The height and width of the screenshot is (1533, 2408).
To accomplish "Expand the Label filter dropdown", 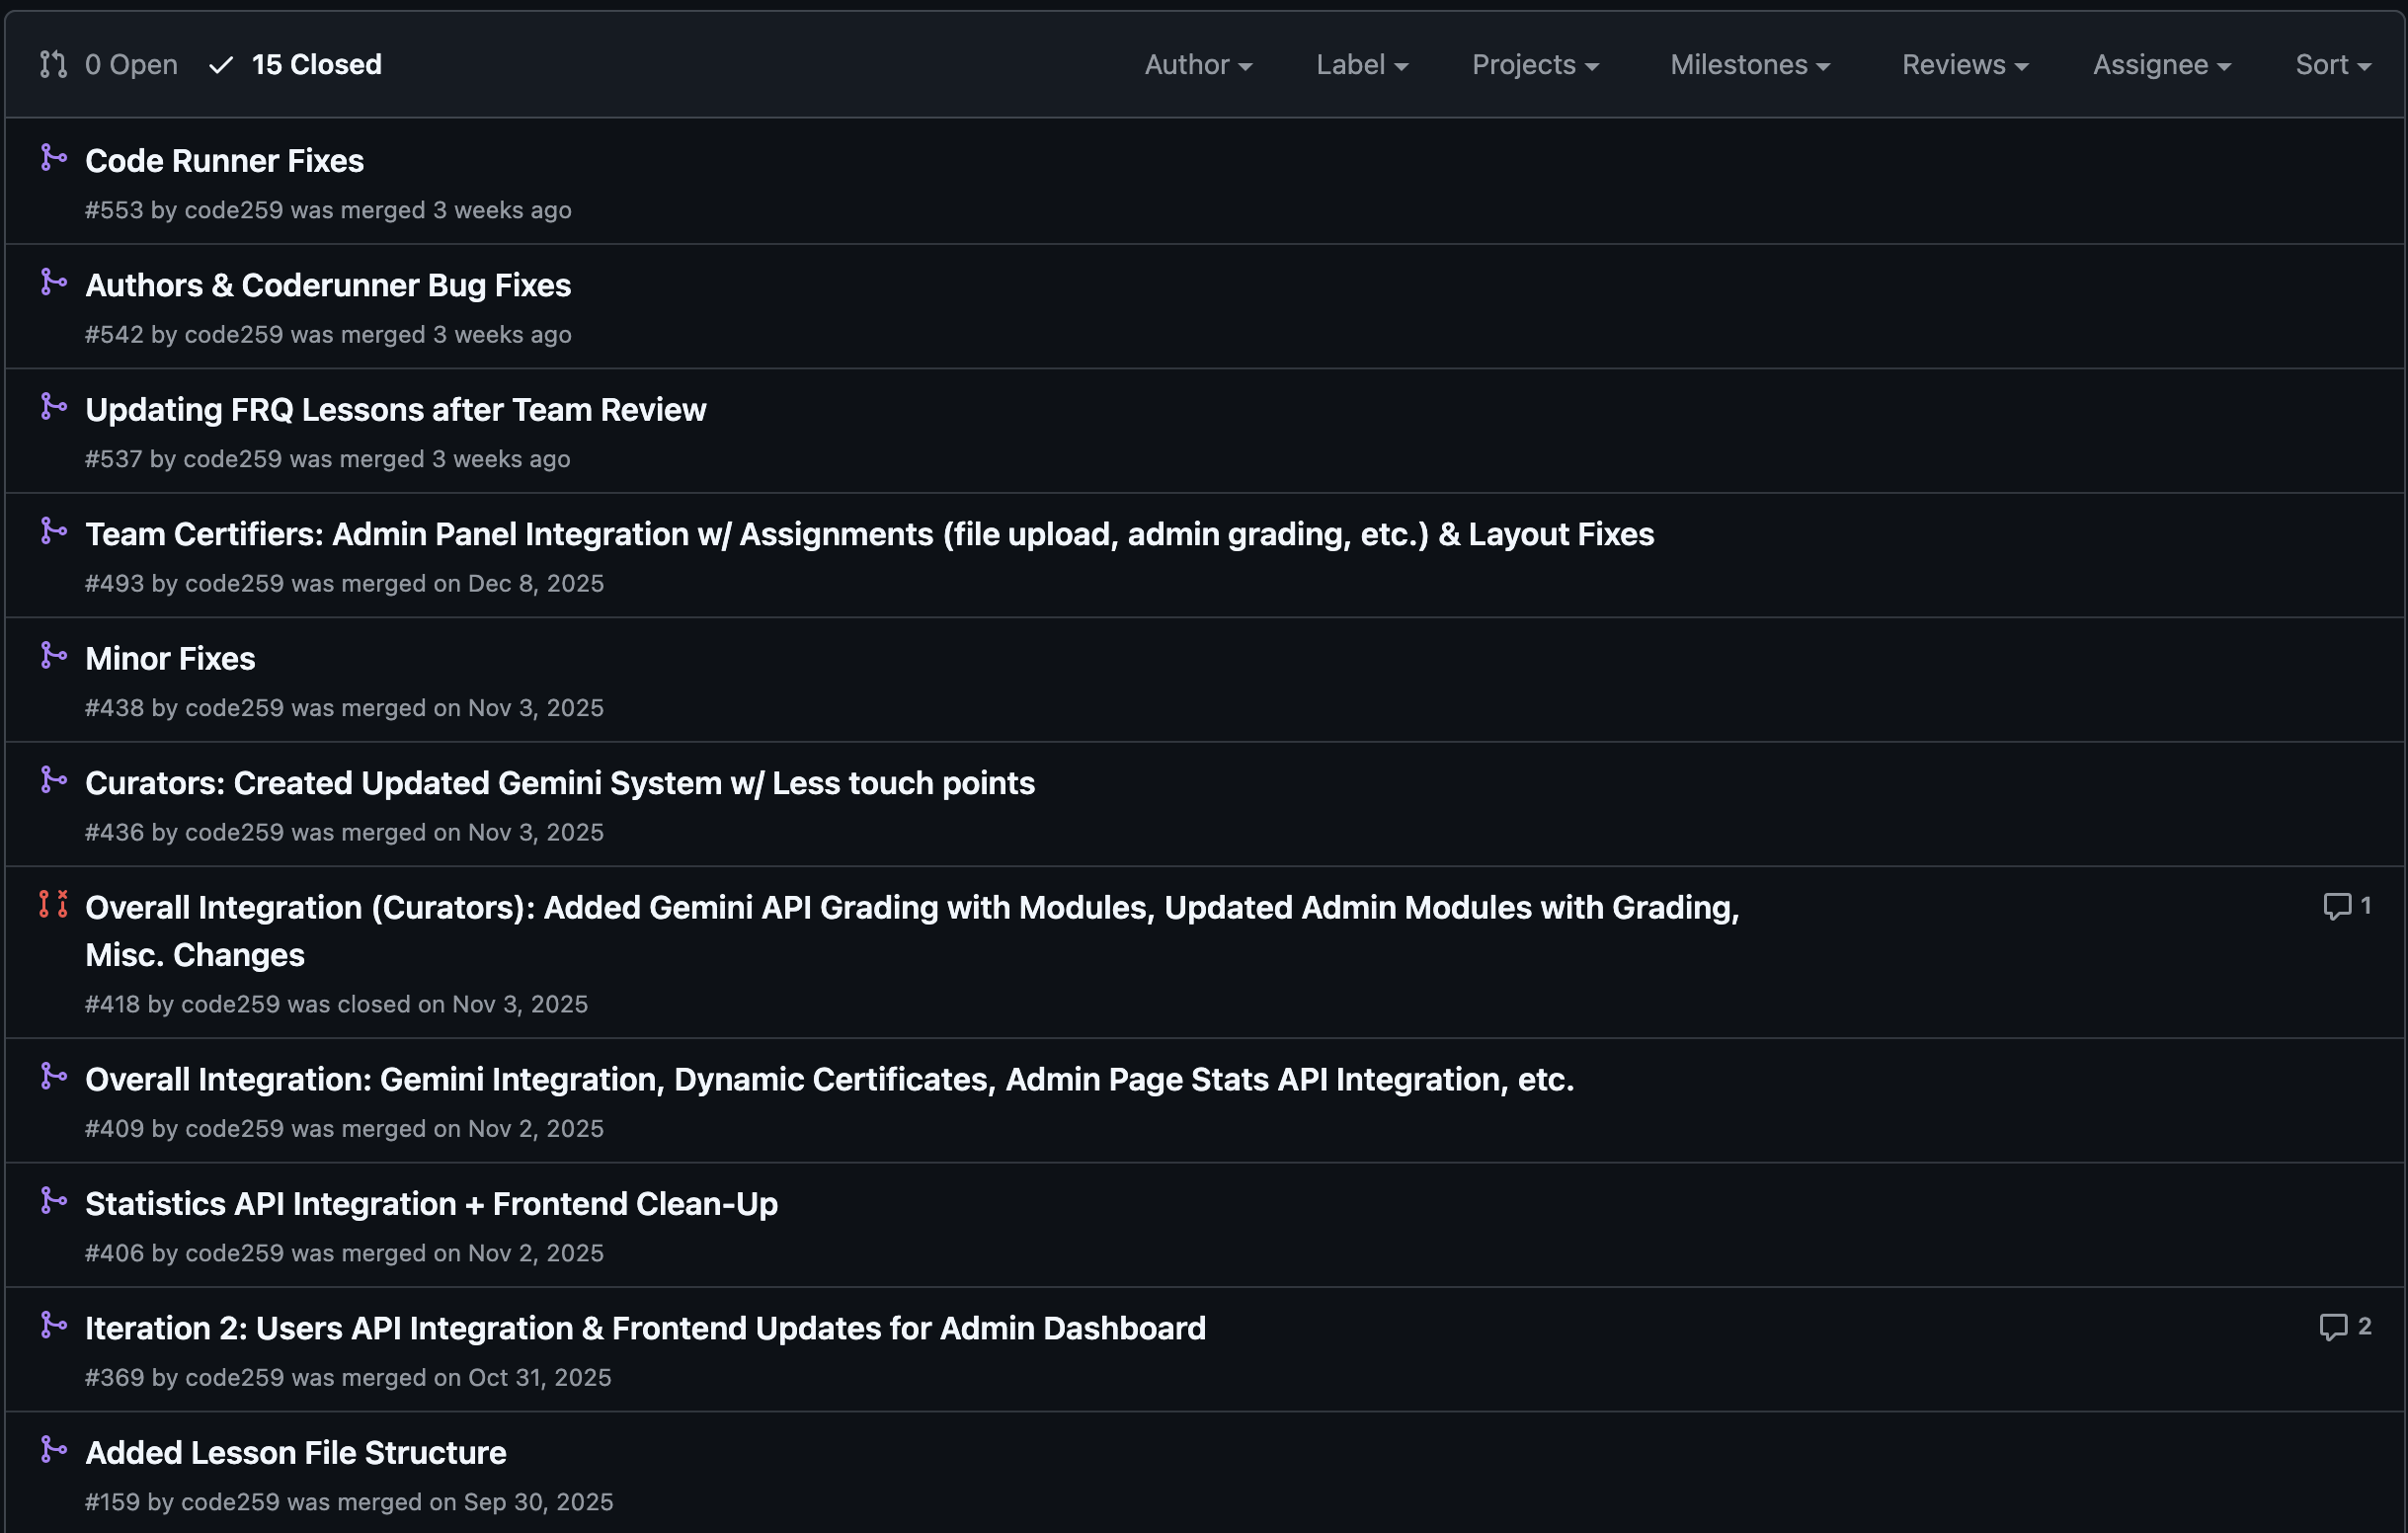I will click(1361, 65).
